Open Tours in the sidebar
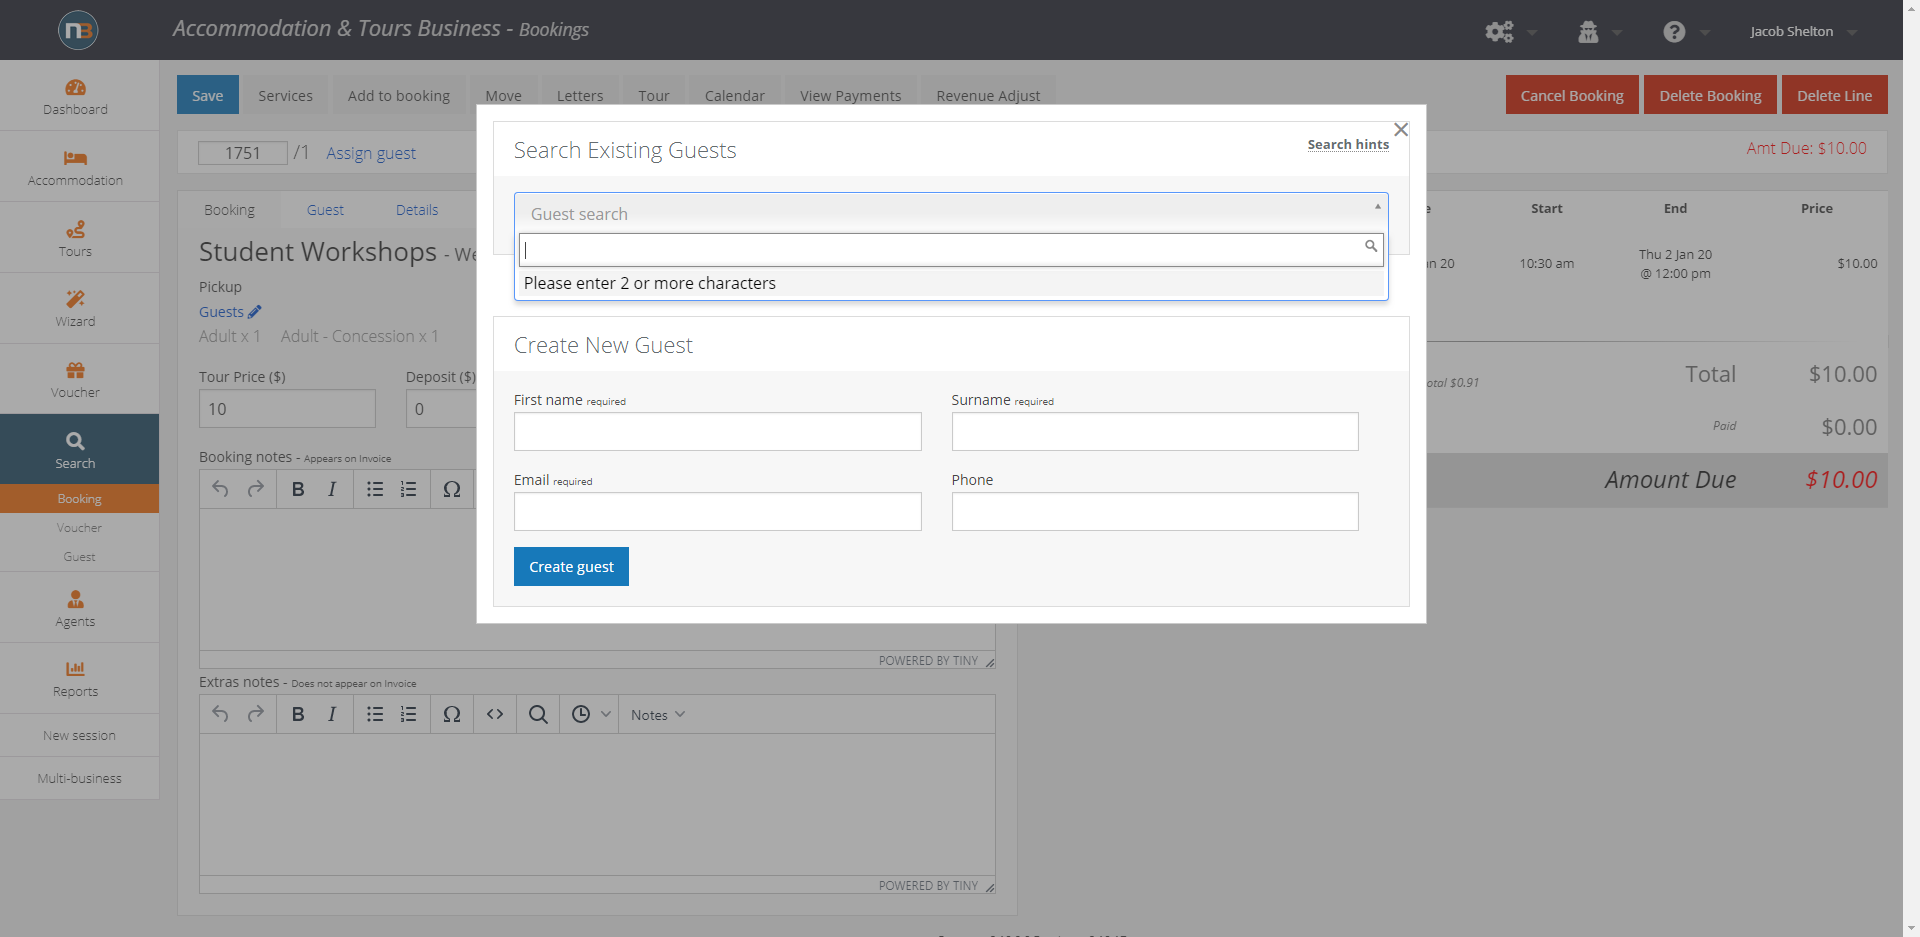Screen dimensions: 1920x937 coord(75,238)
